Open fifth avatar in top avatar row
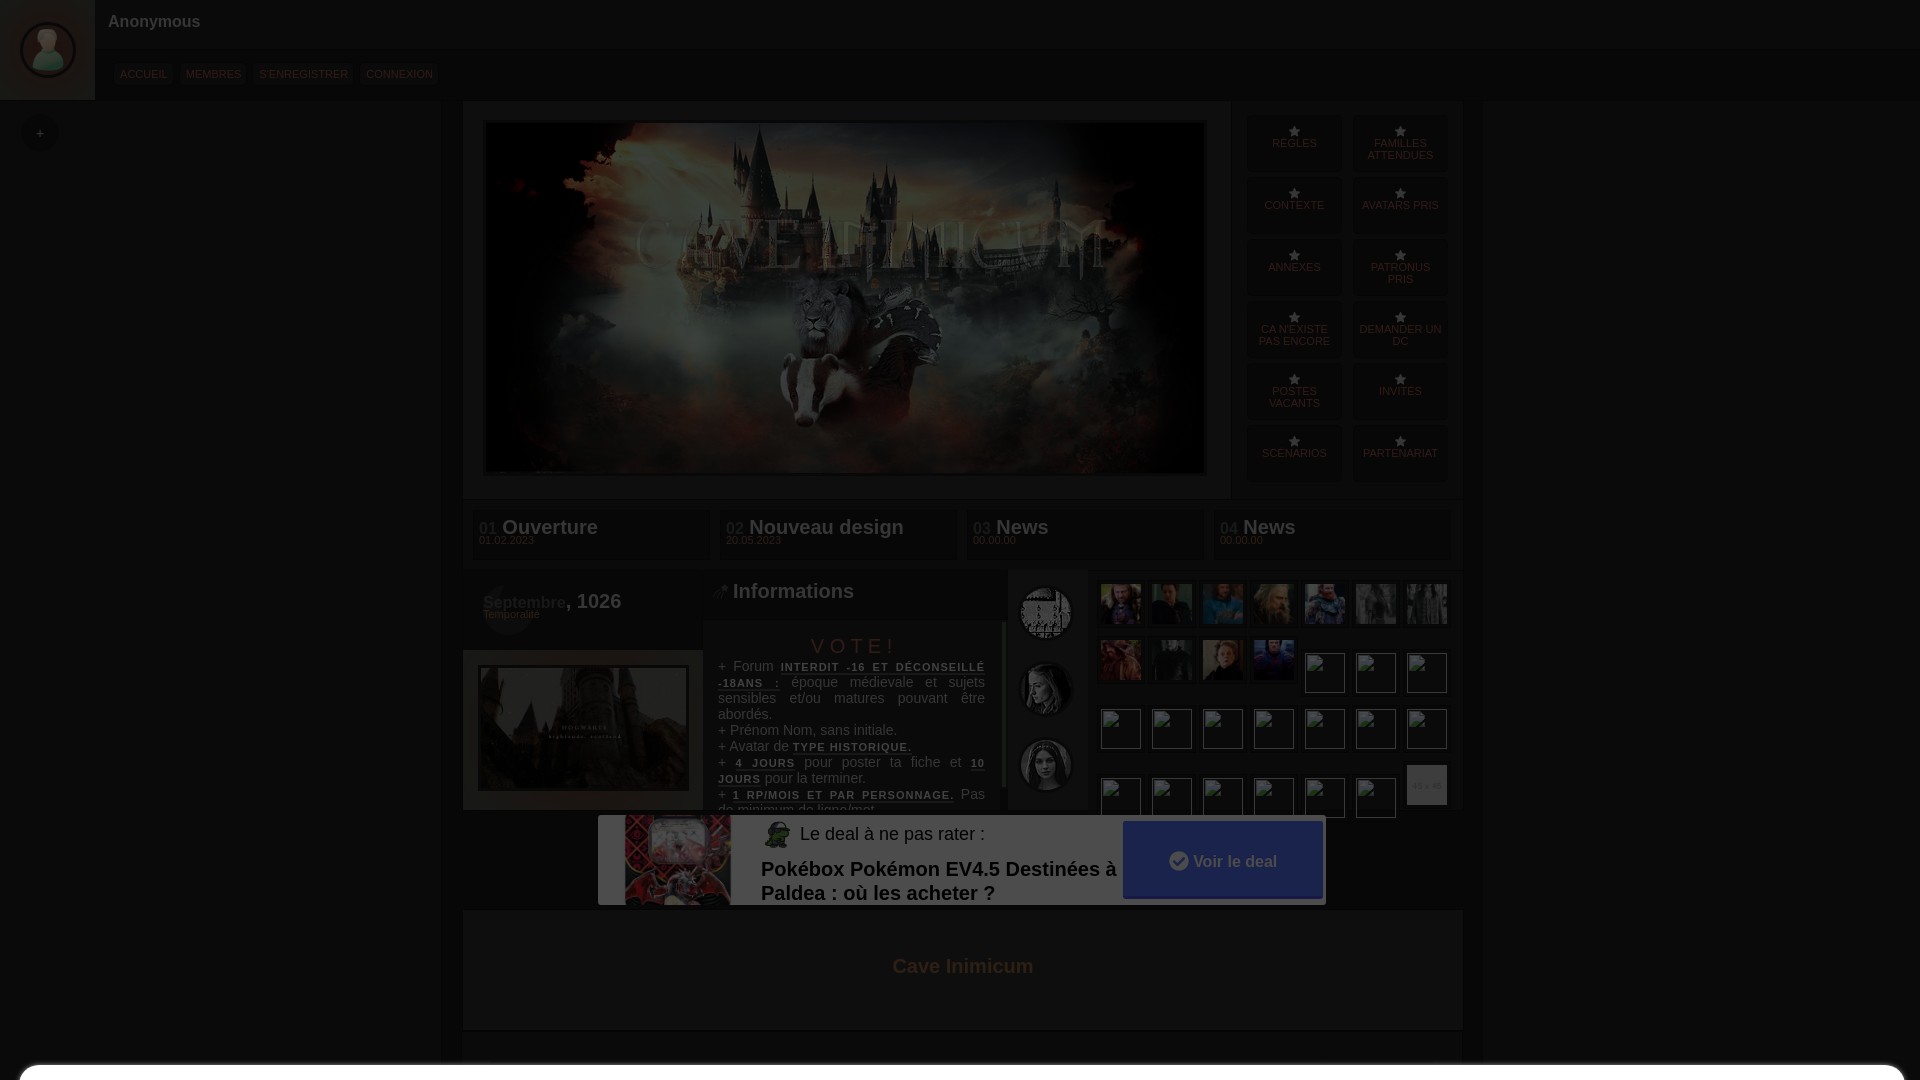 click(1325, 604)
